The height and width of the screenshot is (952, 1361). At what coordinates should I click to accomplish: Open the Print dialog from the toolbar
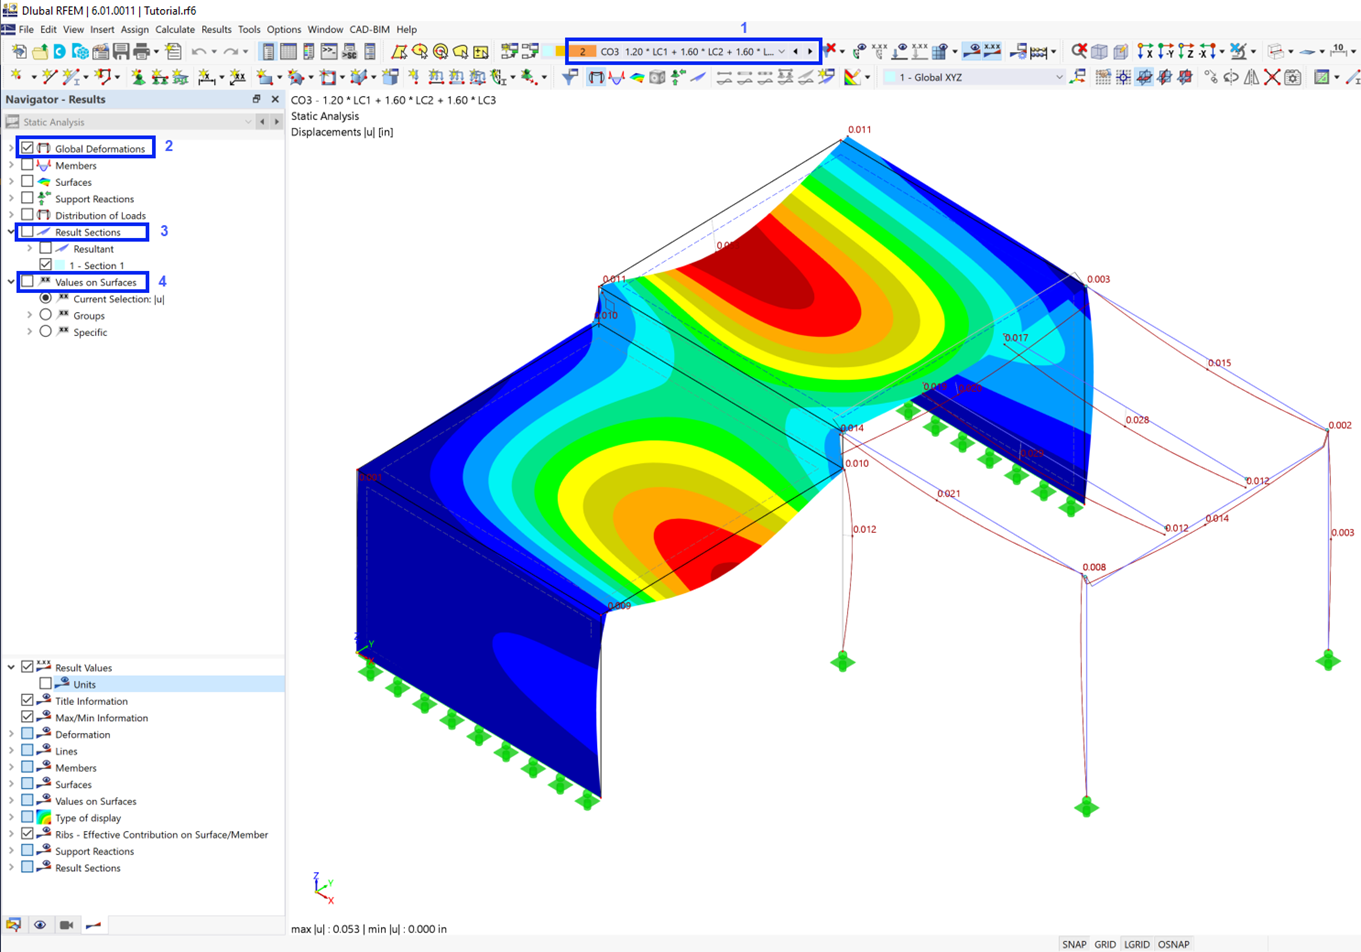point(138,51)
